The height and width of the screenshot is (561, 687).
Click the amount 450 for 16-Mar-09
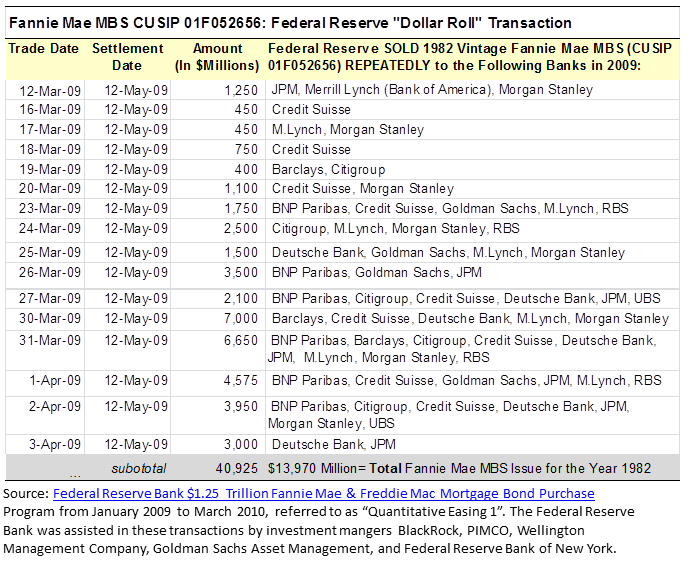point(246,109)
